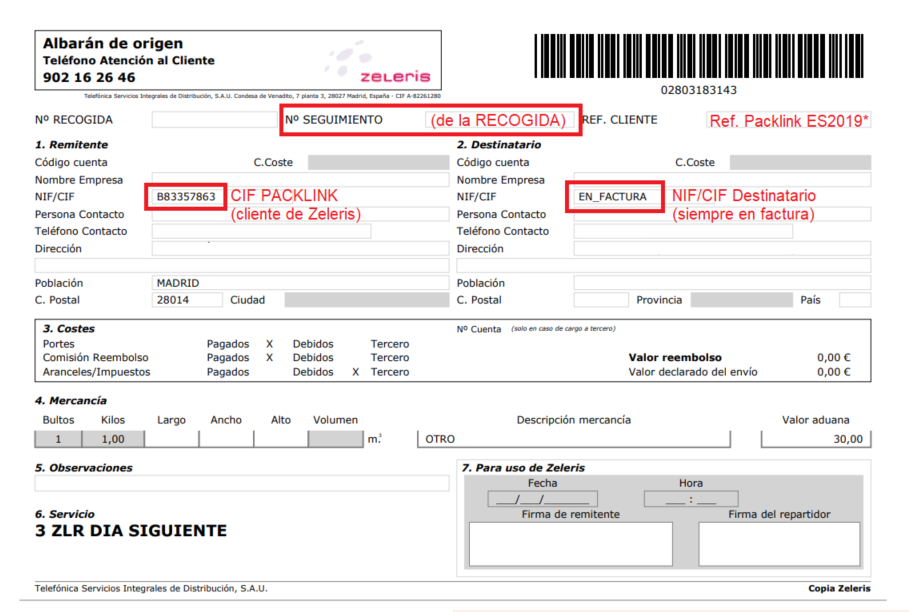
Task: Click the Remitente Nombre Empresa field
Action: 300,179
